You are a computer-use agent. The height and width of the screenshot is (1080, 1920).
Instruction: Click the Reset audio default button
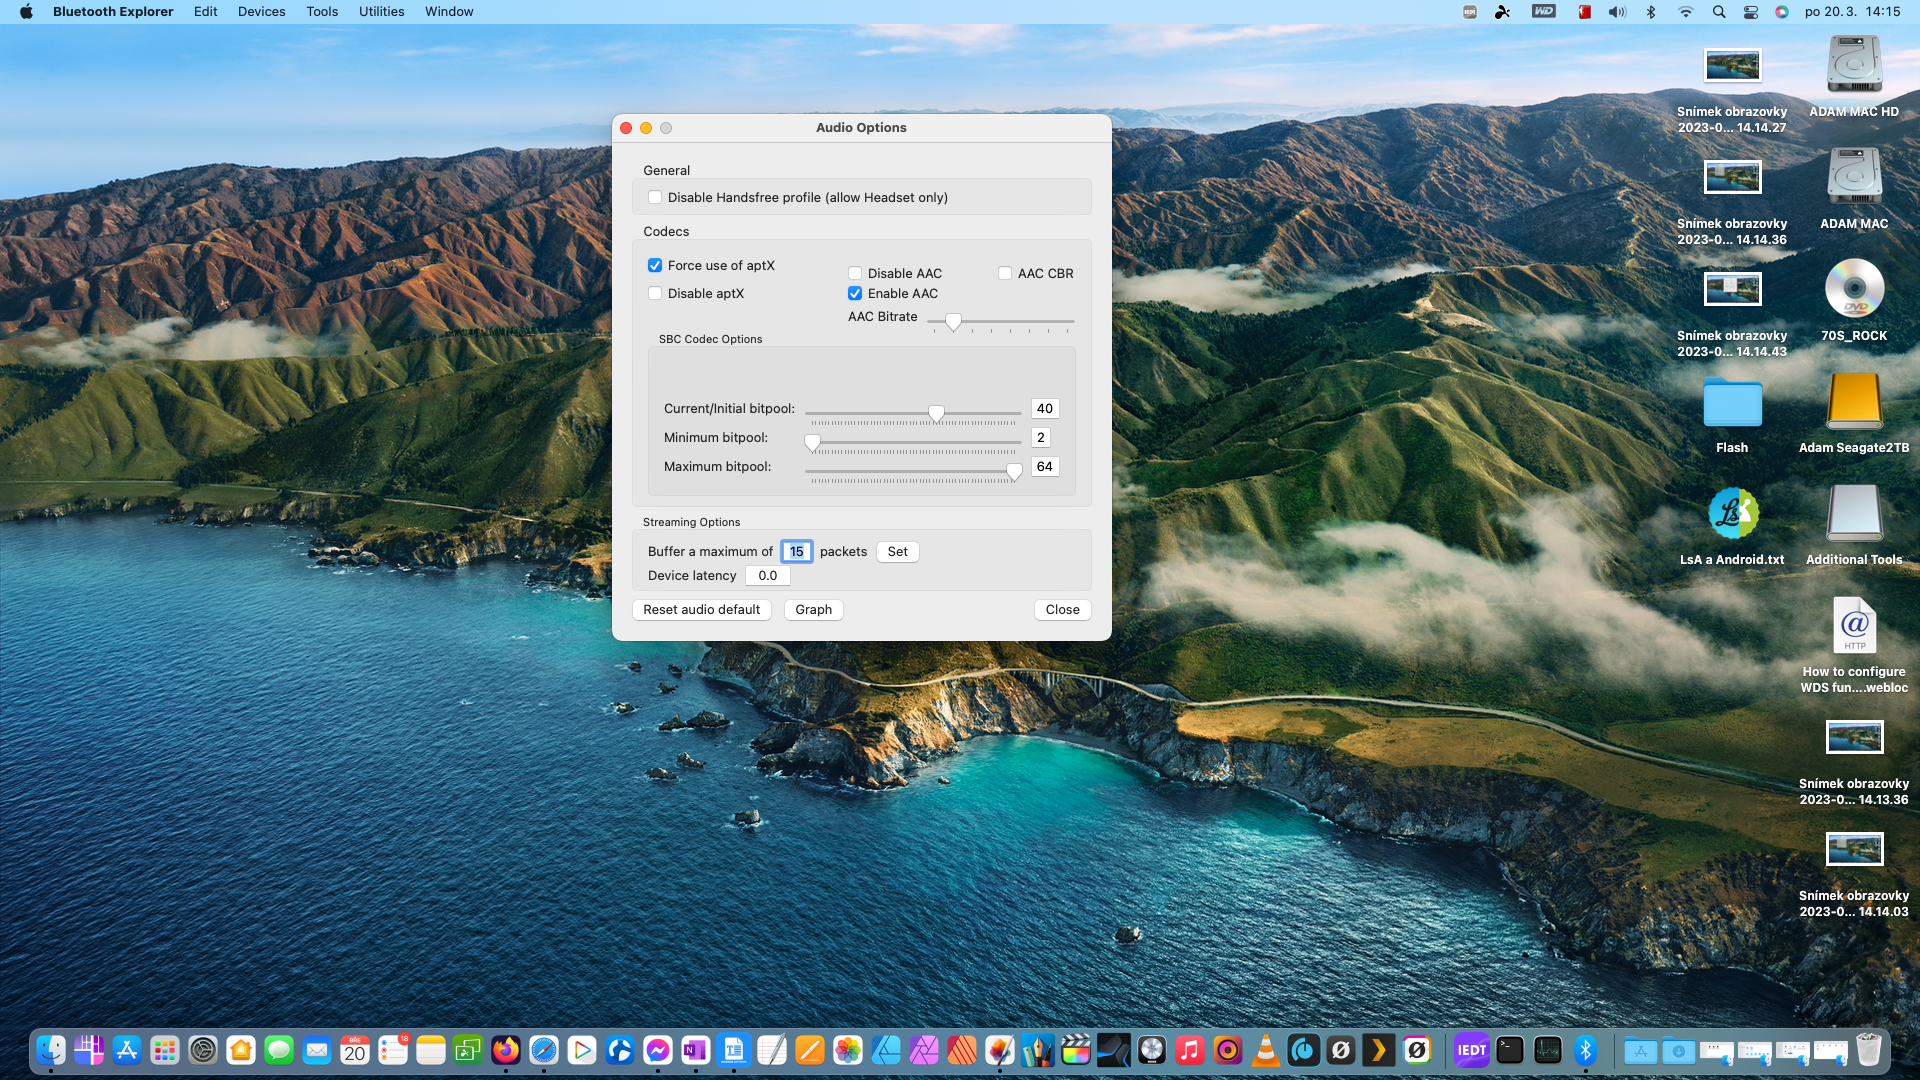701,610
